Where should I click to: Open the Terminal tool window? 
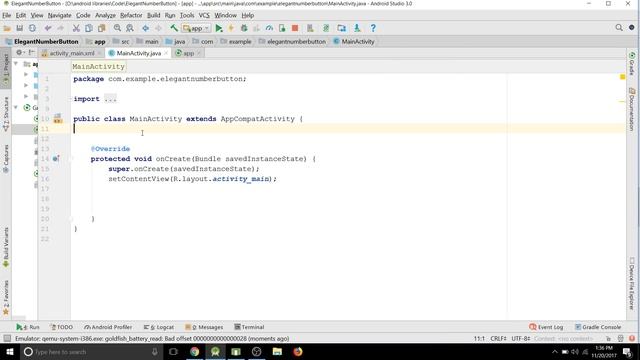tap(249, 327)
